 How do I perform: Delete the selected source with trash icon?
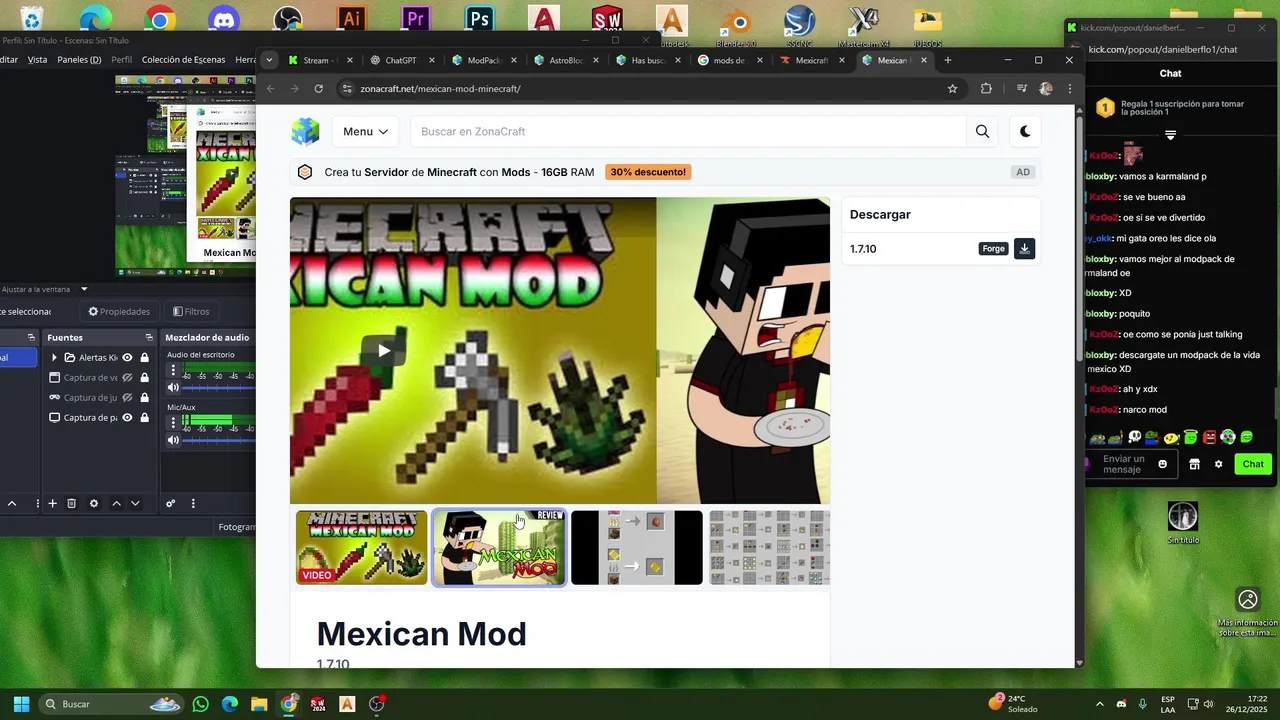pyautogui.click(x=71, y=503)
